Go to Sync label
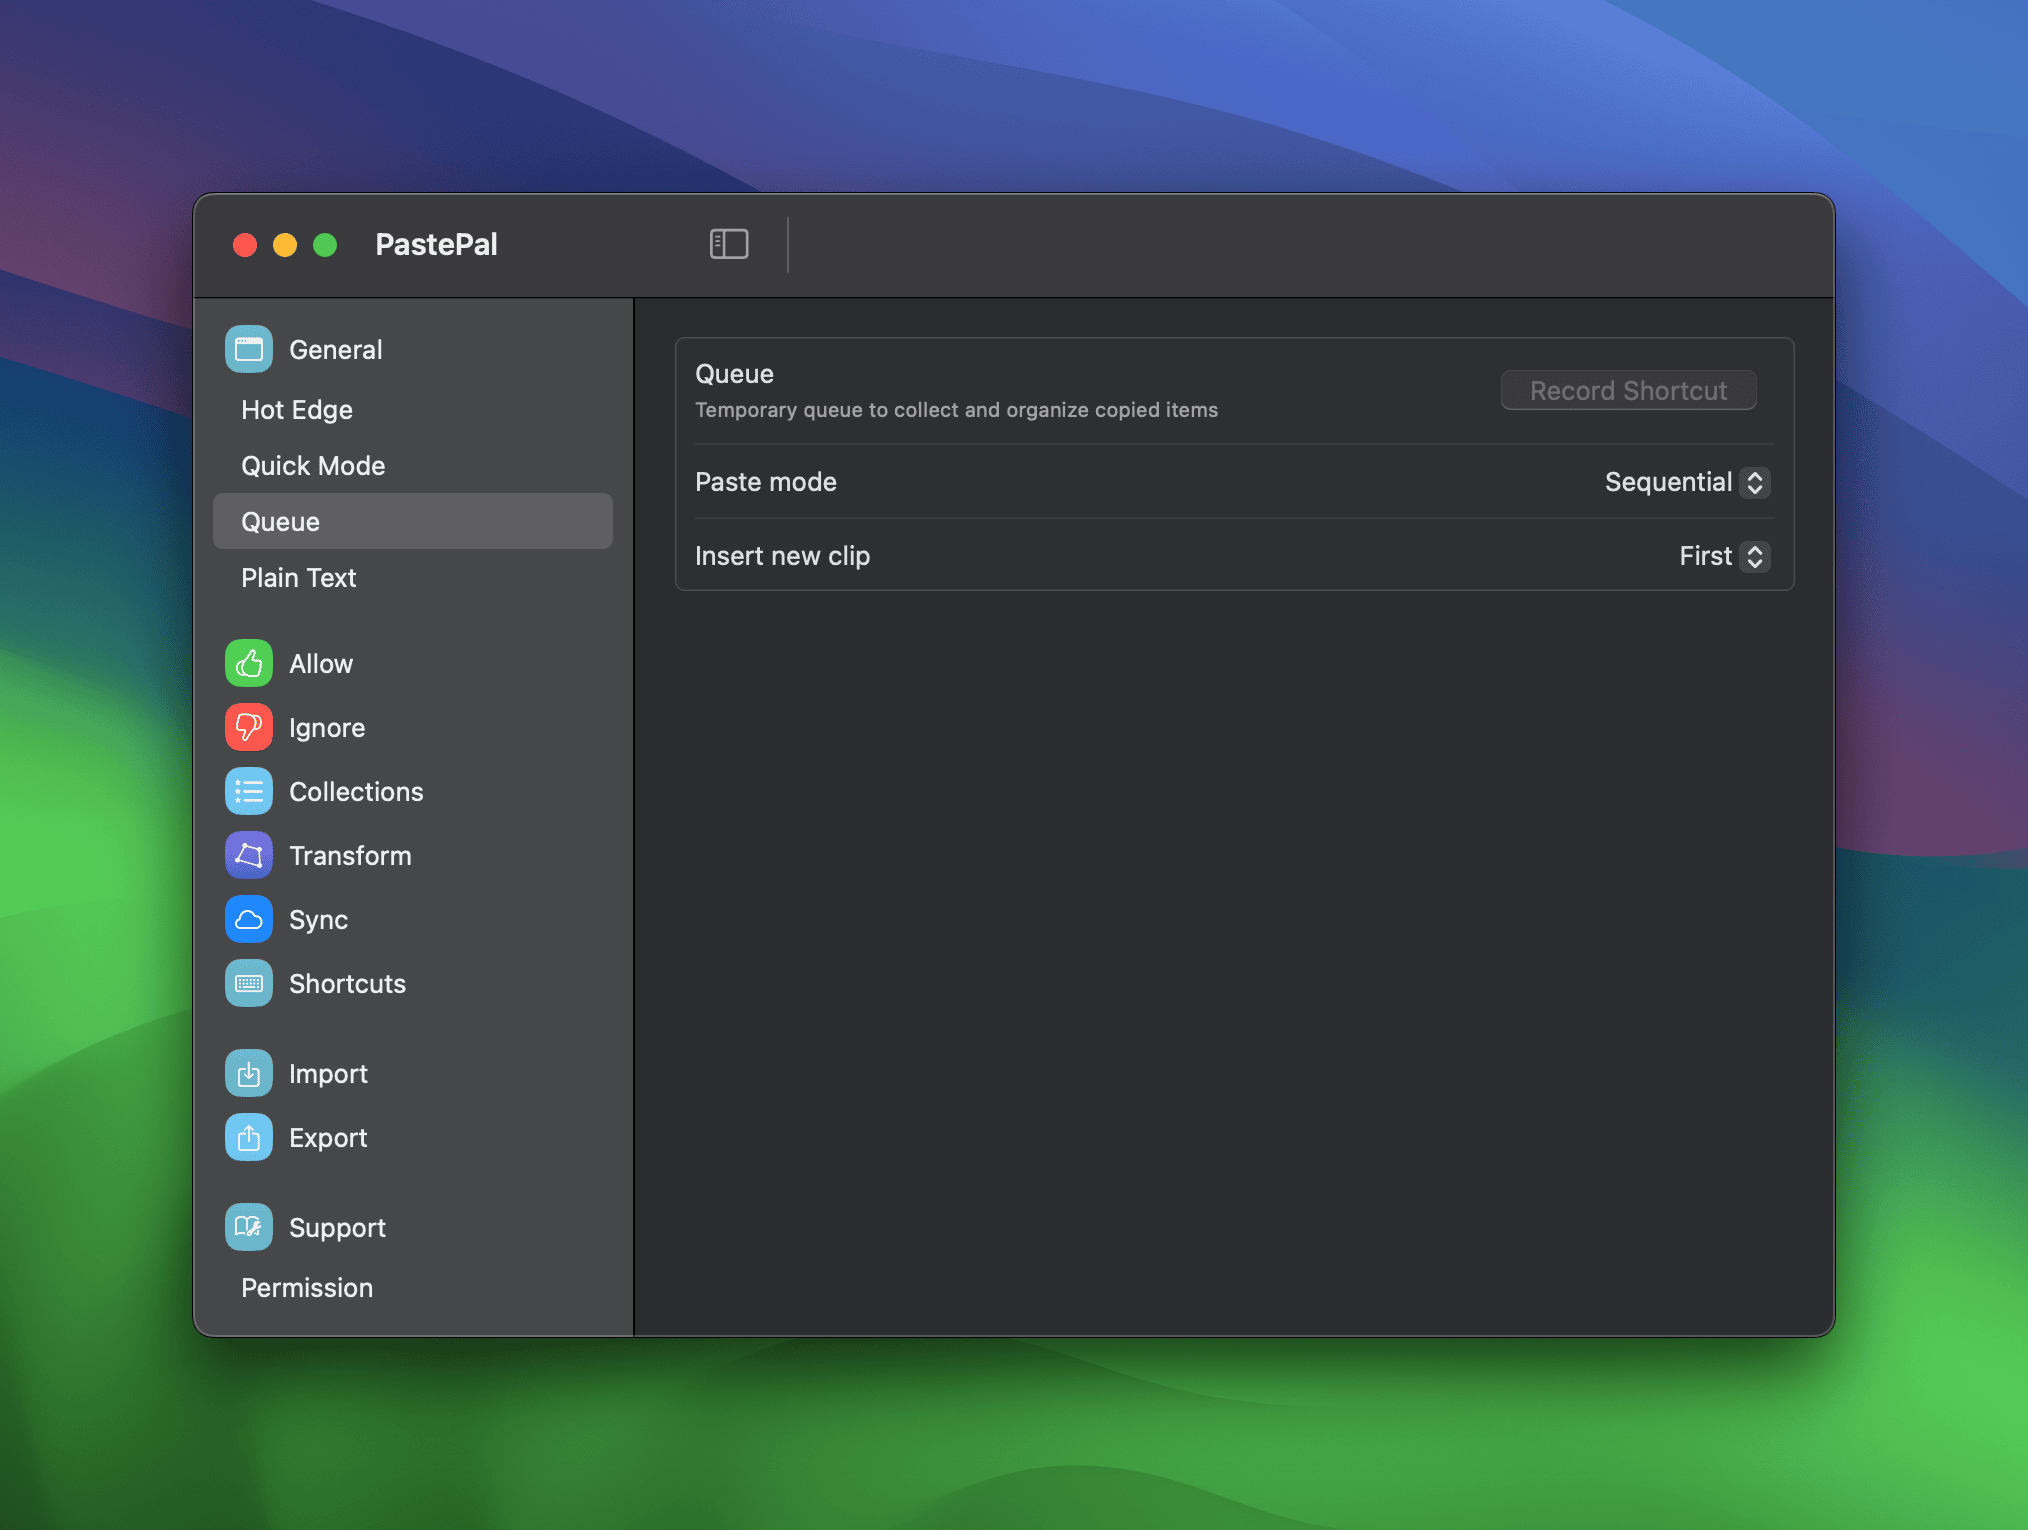Screen dimensions: 2028x1530 click(318, 920)
